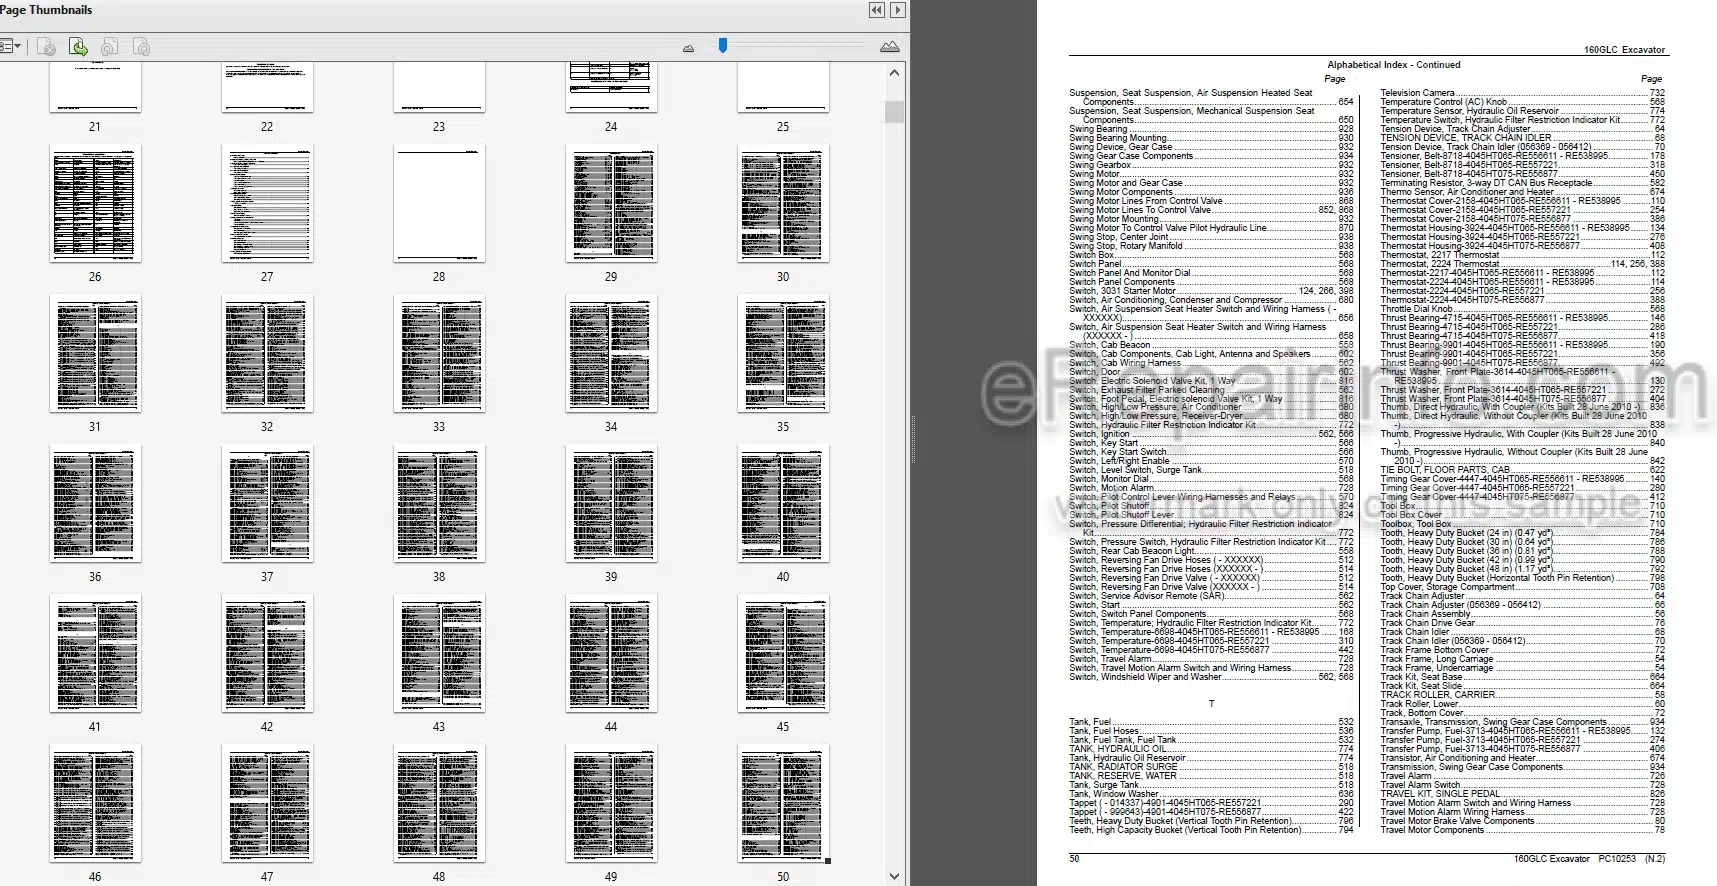Screen dimensions: 1717x886
Task: Select page 44 thumbnail
Action: pos(611,654)
